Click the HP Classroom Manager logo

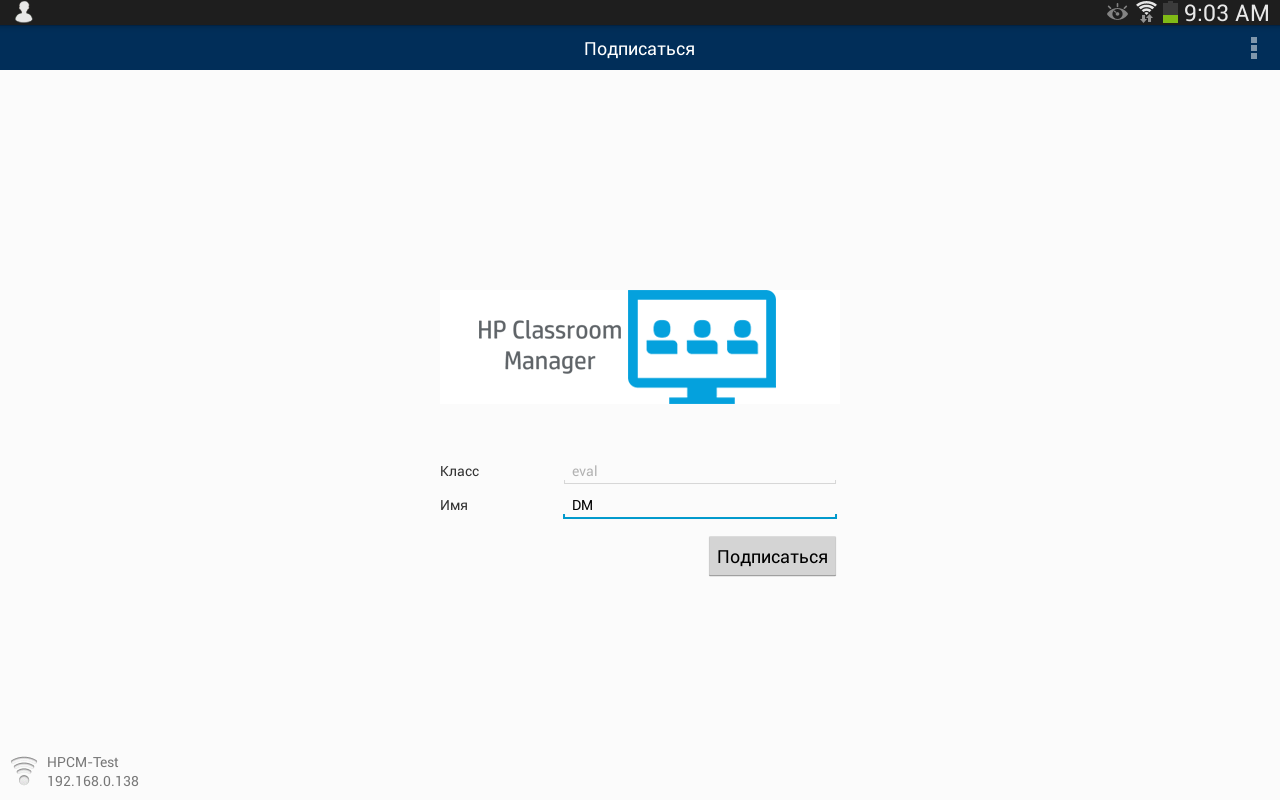tap(640, 347)
